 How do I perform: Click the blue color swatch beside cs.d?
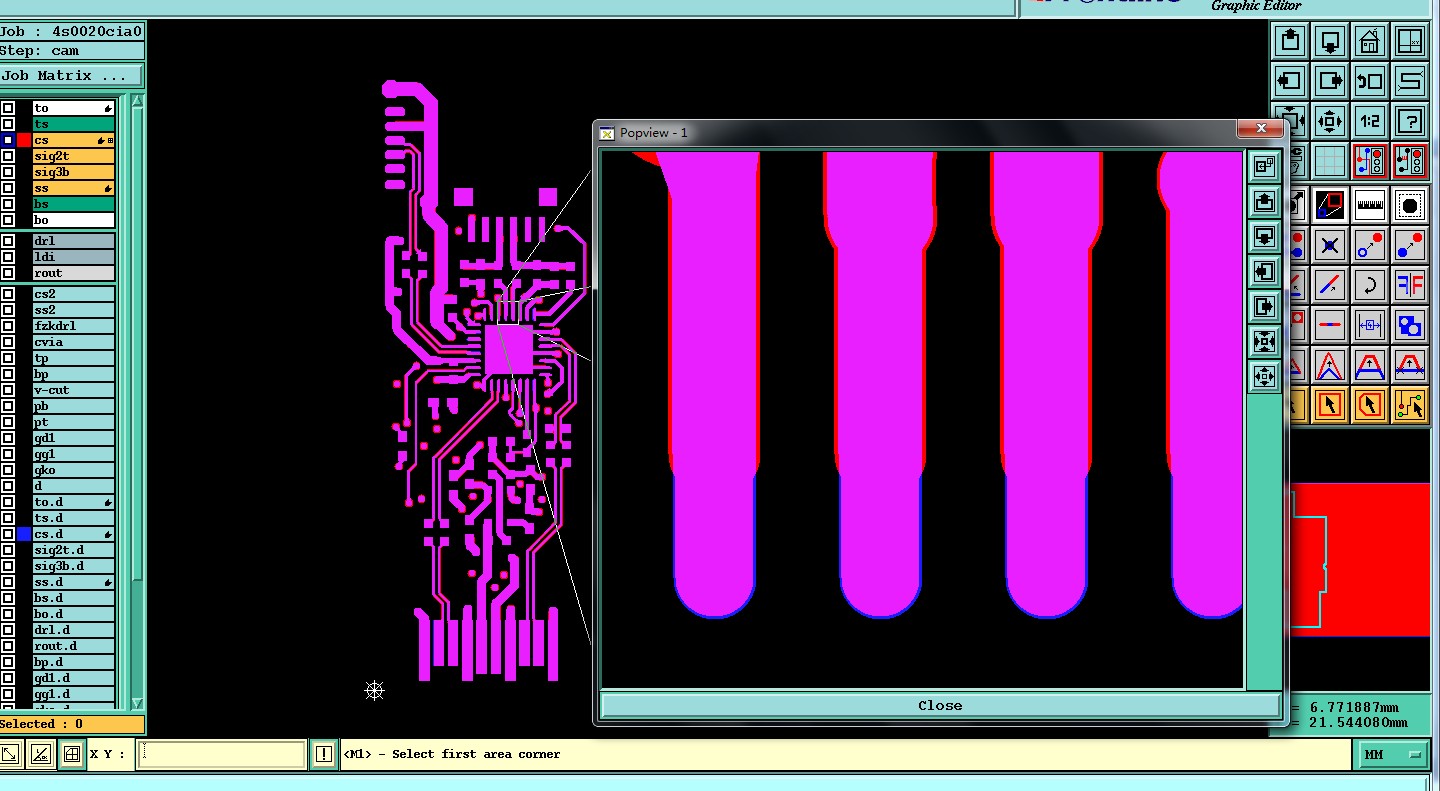coord(24,534)
